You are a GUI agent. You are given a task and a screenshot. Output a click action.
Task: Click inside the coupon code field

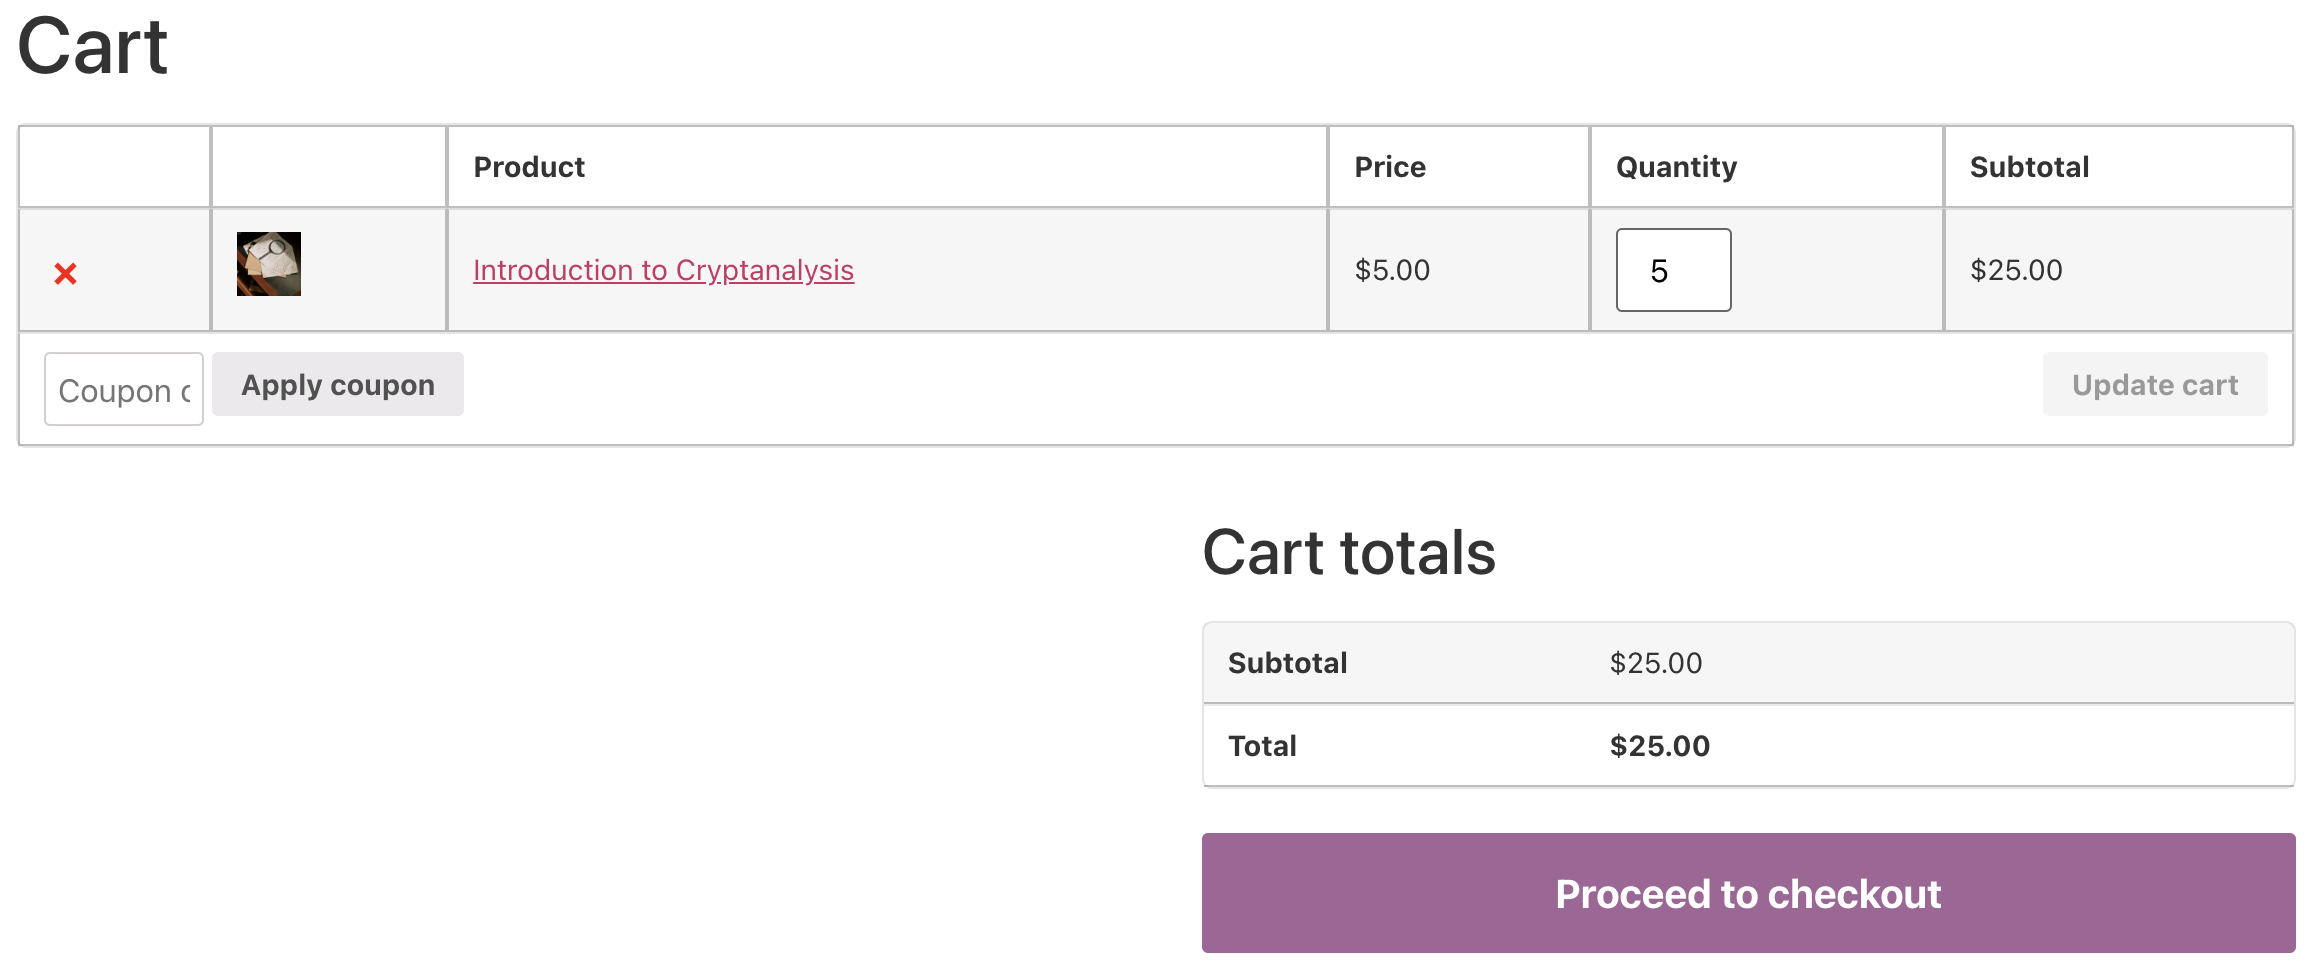click(x=123, y=389)
